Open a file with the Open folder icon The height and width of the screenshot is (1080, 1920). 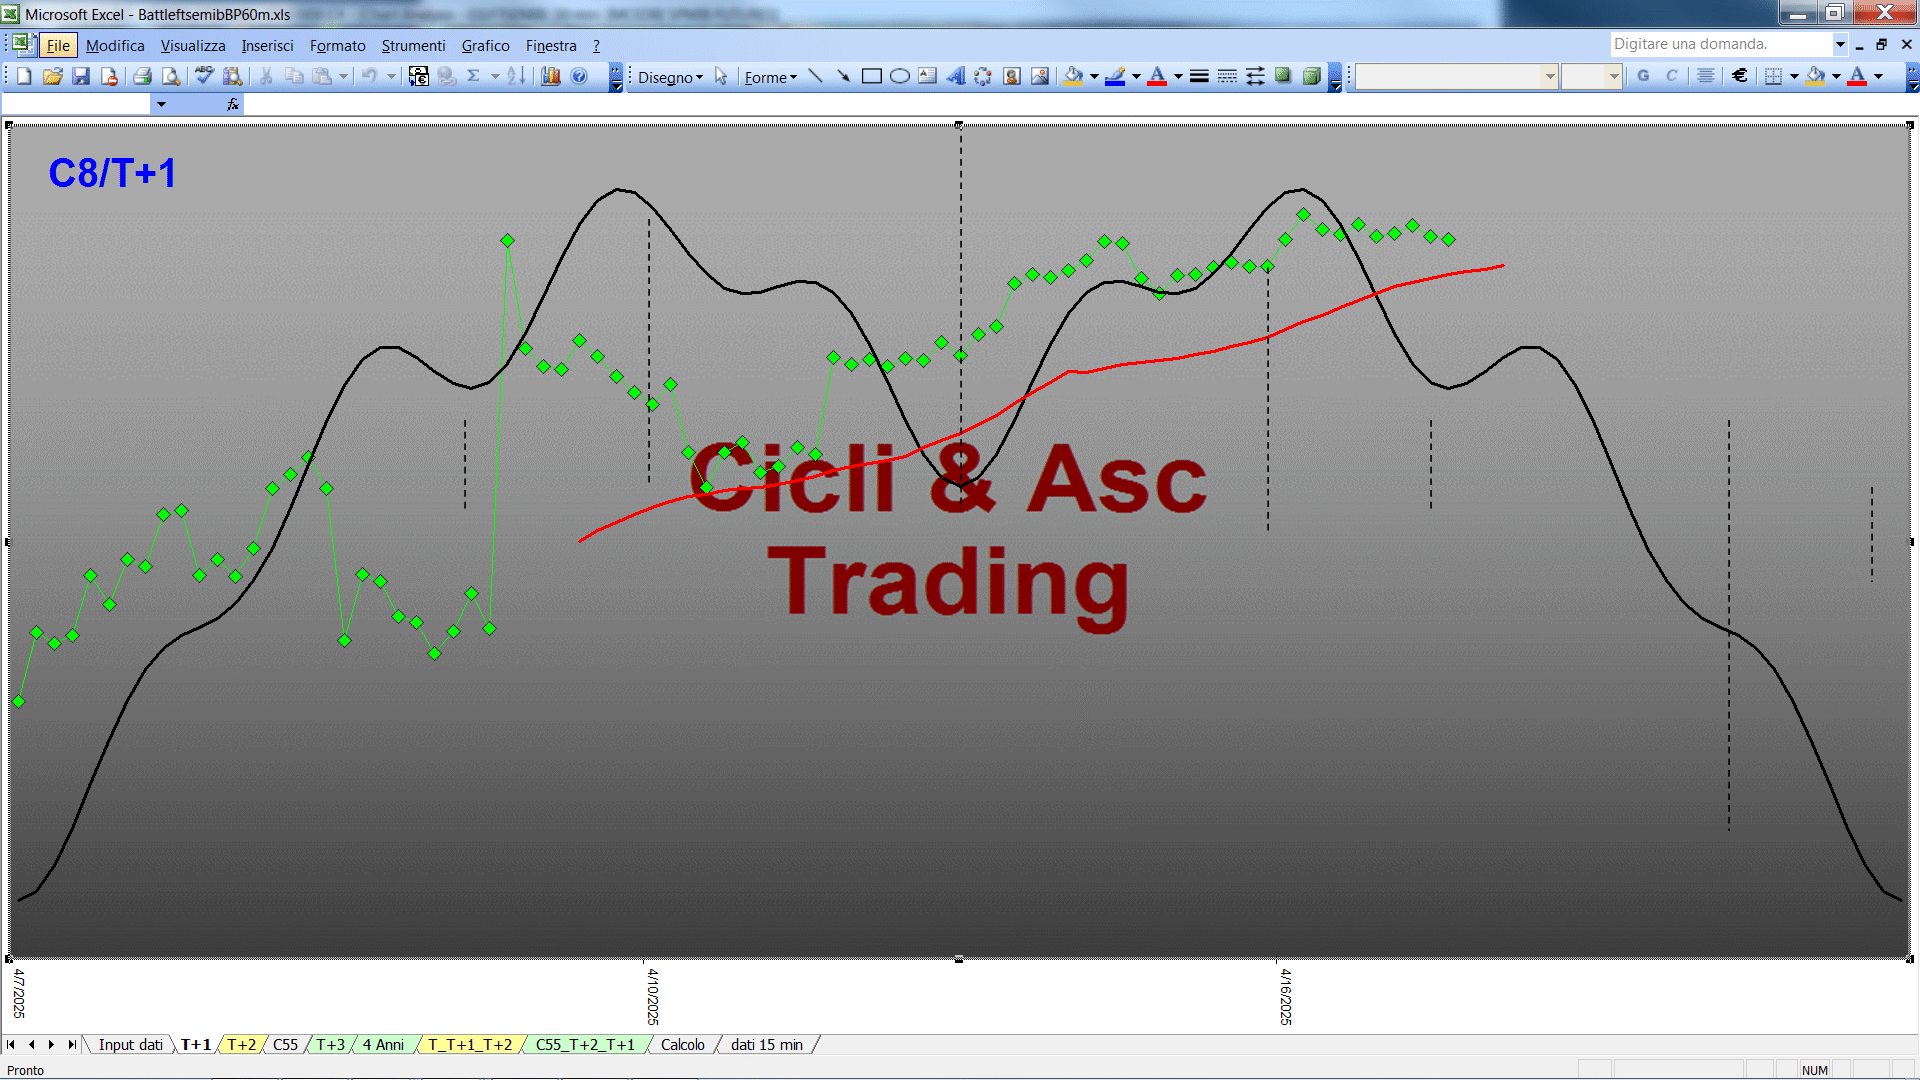53,76
